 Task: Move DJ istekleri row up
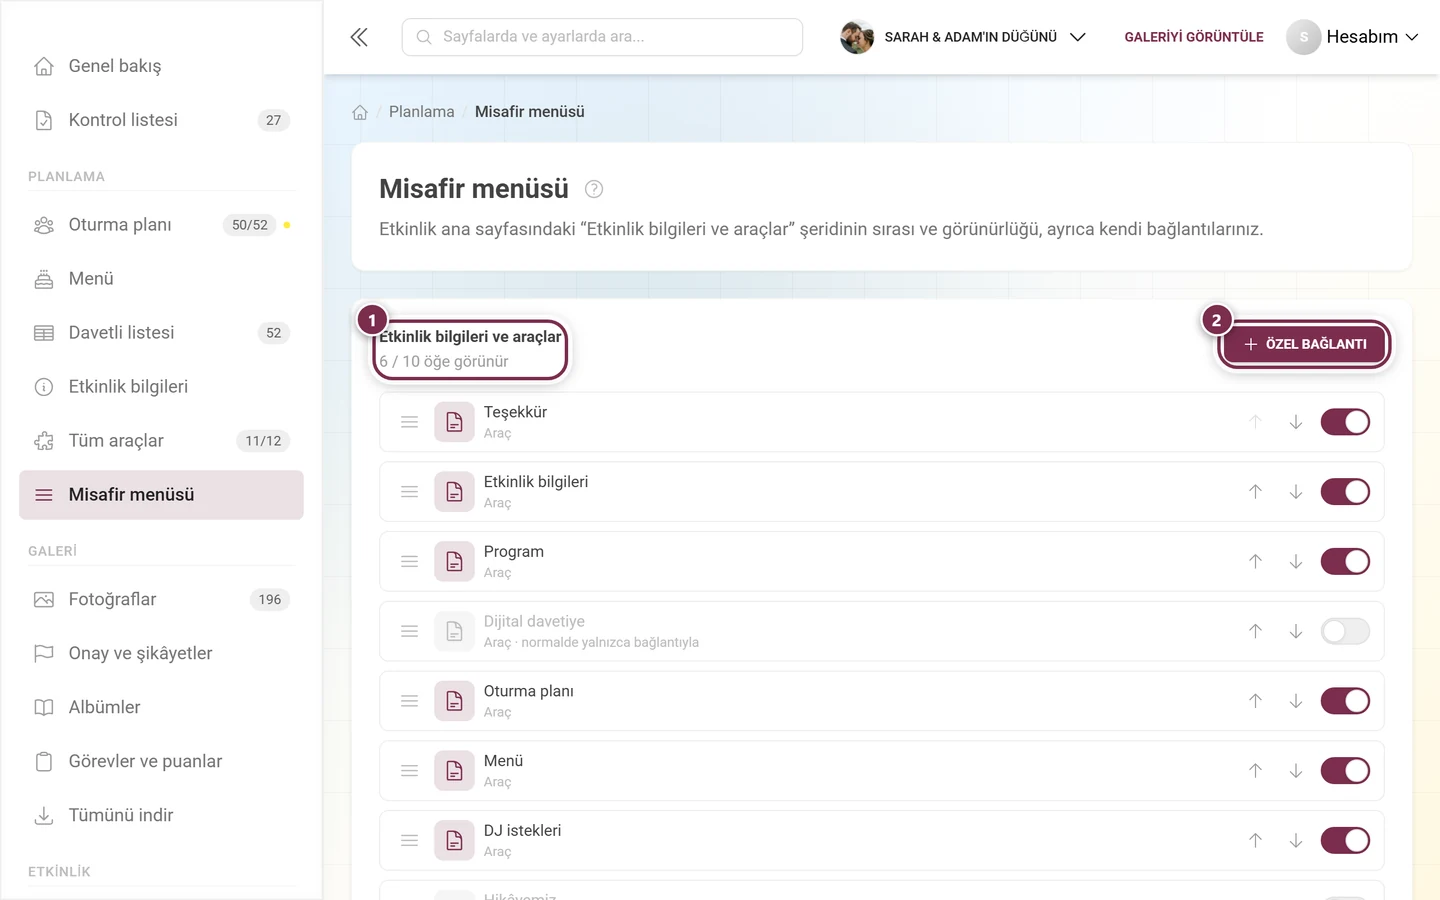[1255, 841]
